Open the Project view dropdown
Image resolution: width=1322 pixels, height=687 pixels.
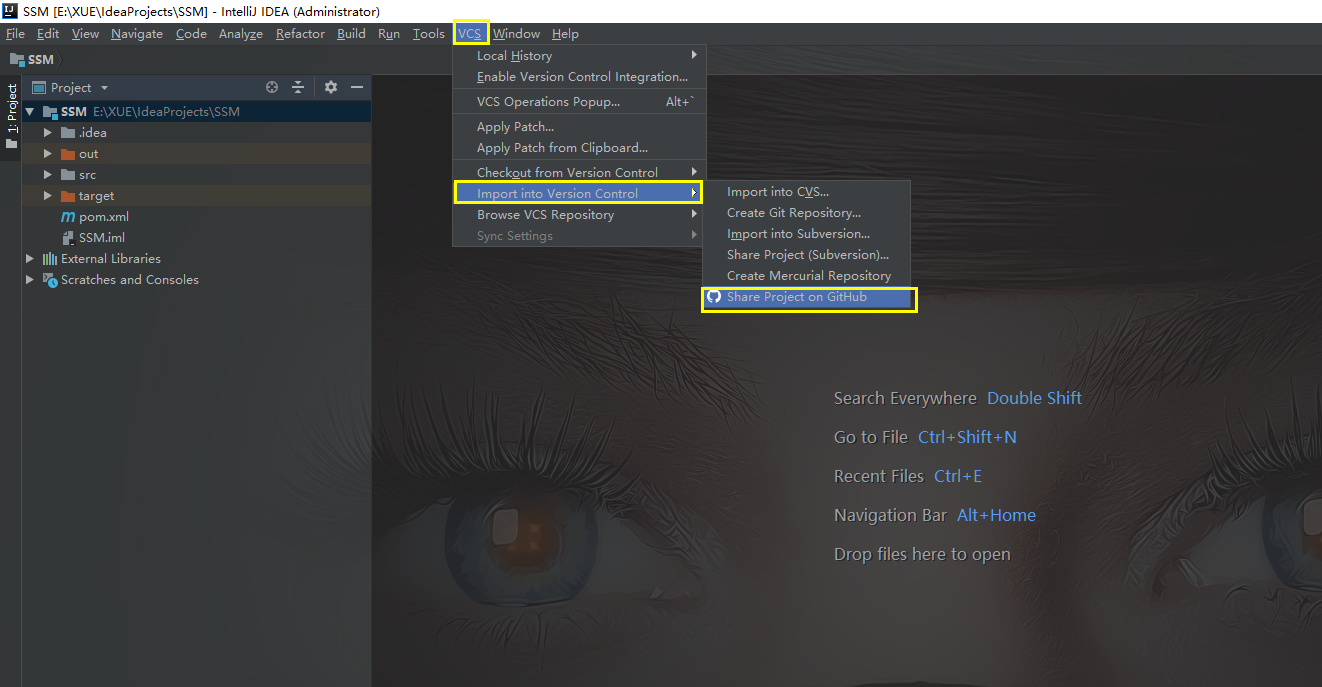coord(104,88)
